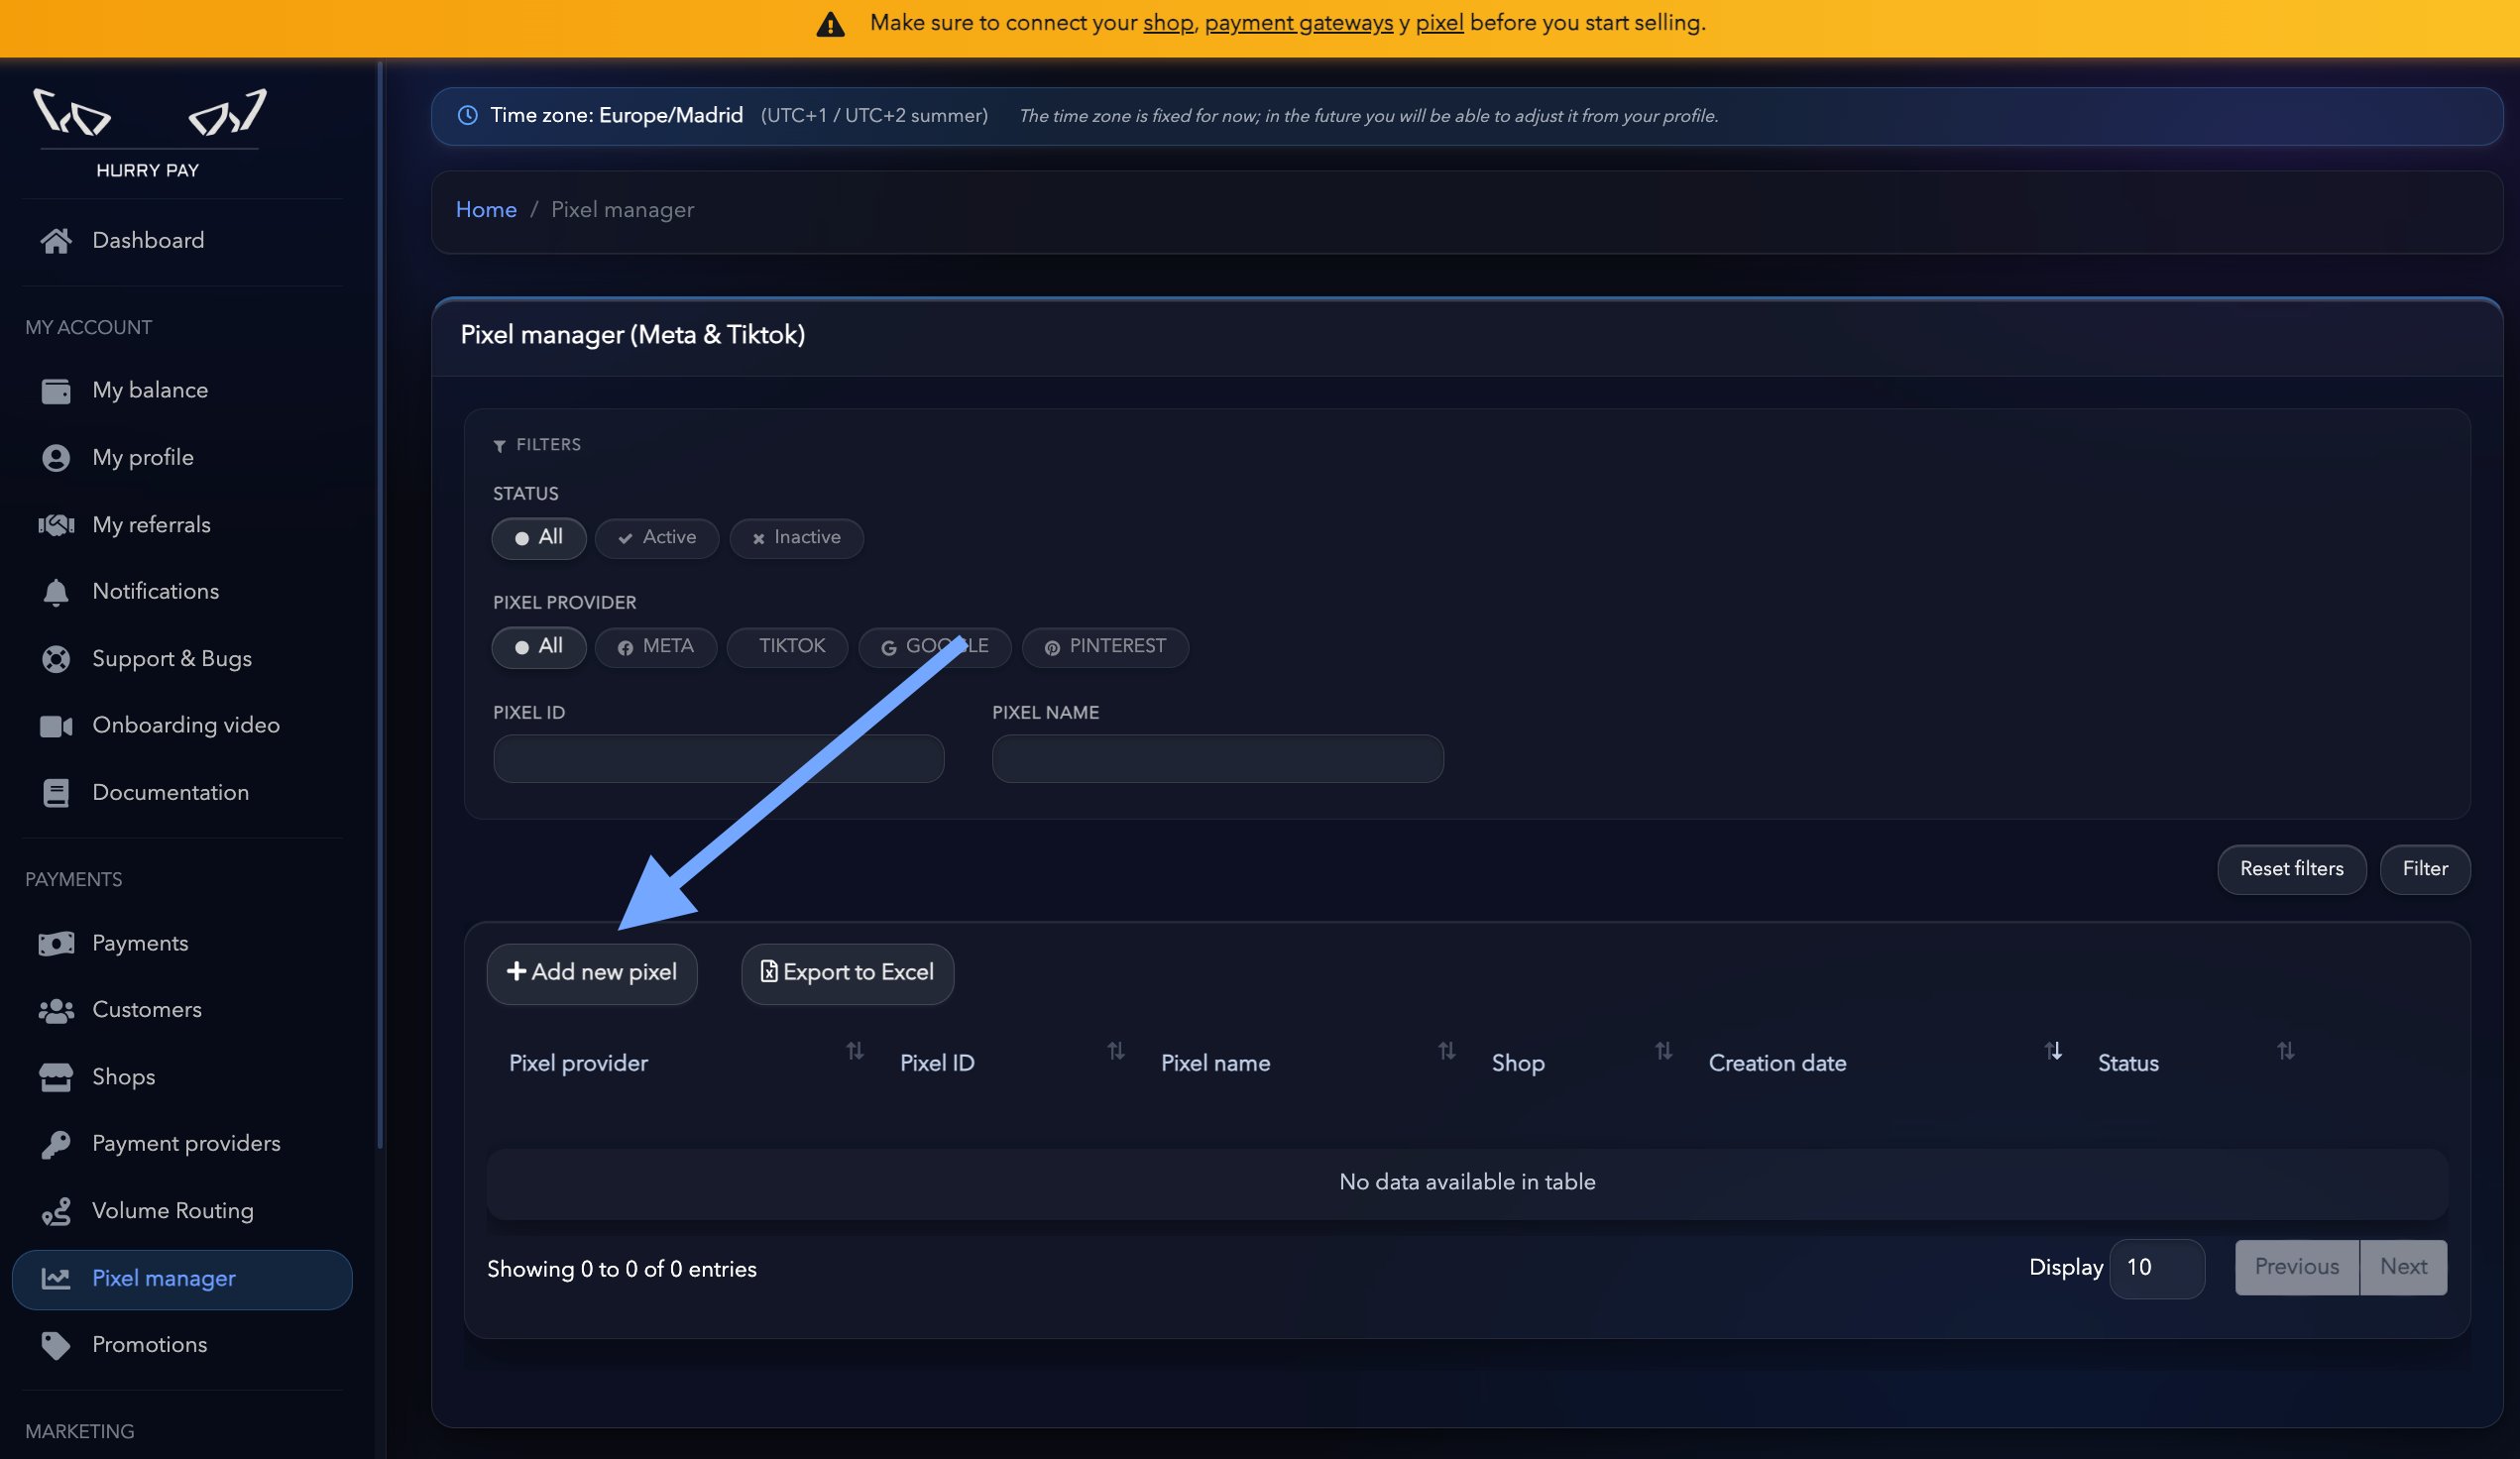Filter by TIKTOK pixel provider
The width and height of the screenshot is (2520, 1459).
[788, 647]
